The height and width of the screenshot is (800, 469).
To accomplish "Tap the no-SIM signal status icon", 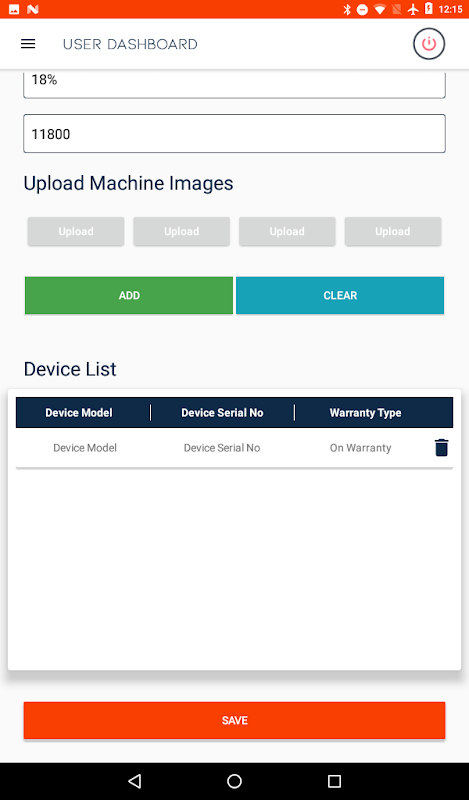I will click(x=397, y=9).
